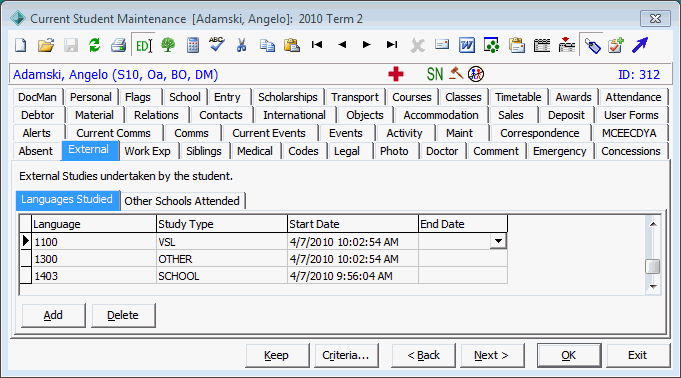Screen dimensions: 681x378
Task: Click the Word document icon
Action: click(x=466, y=45)
